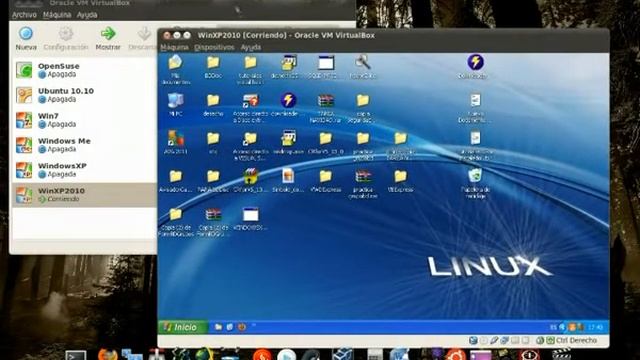
Task: Click the BDDoc folder on the desktop
Action: tap(213, 62)
